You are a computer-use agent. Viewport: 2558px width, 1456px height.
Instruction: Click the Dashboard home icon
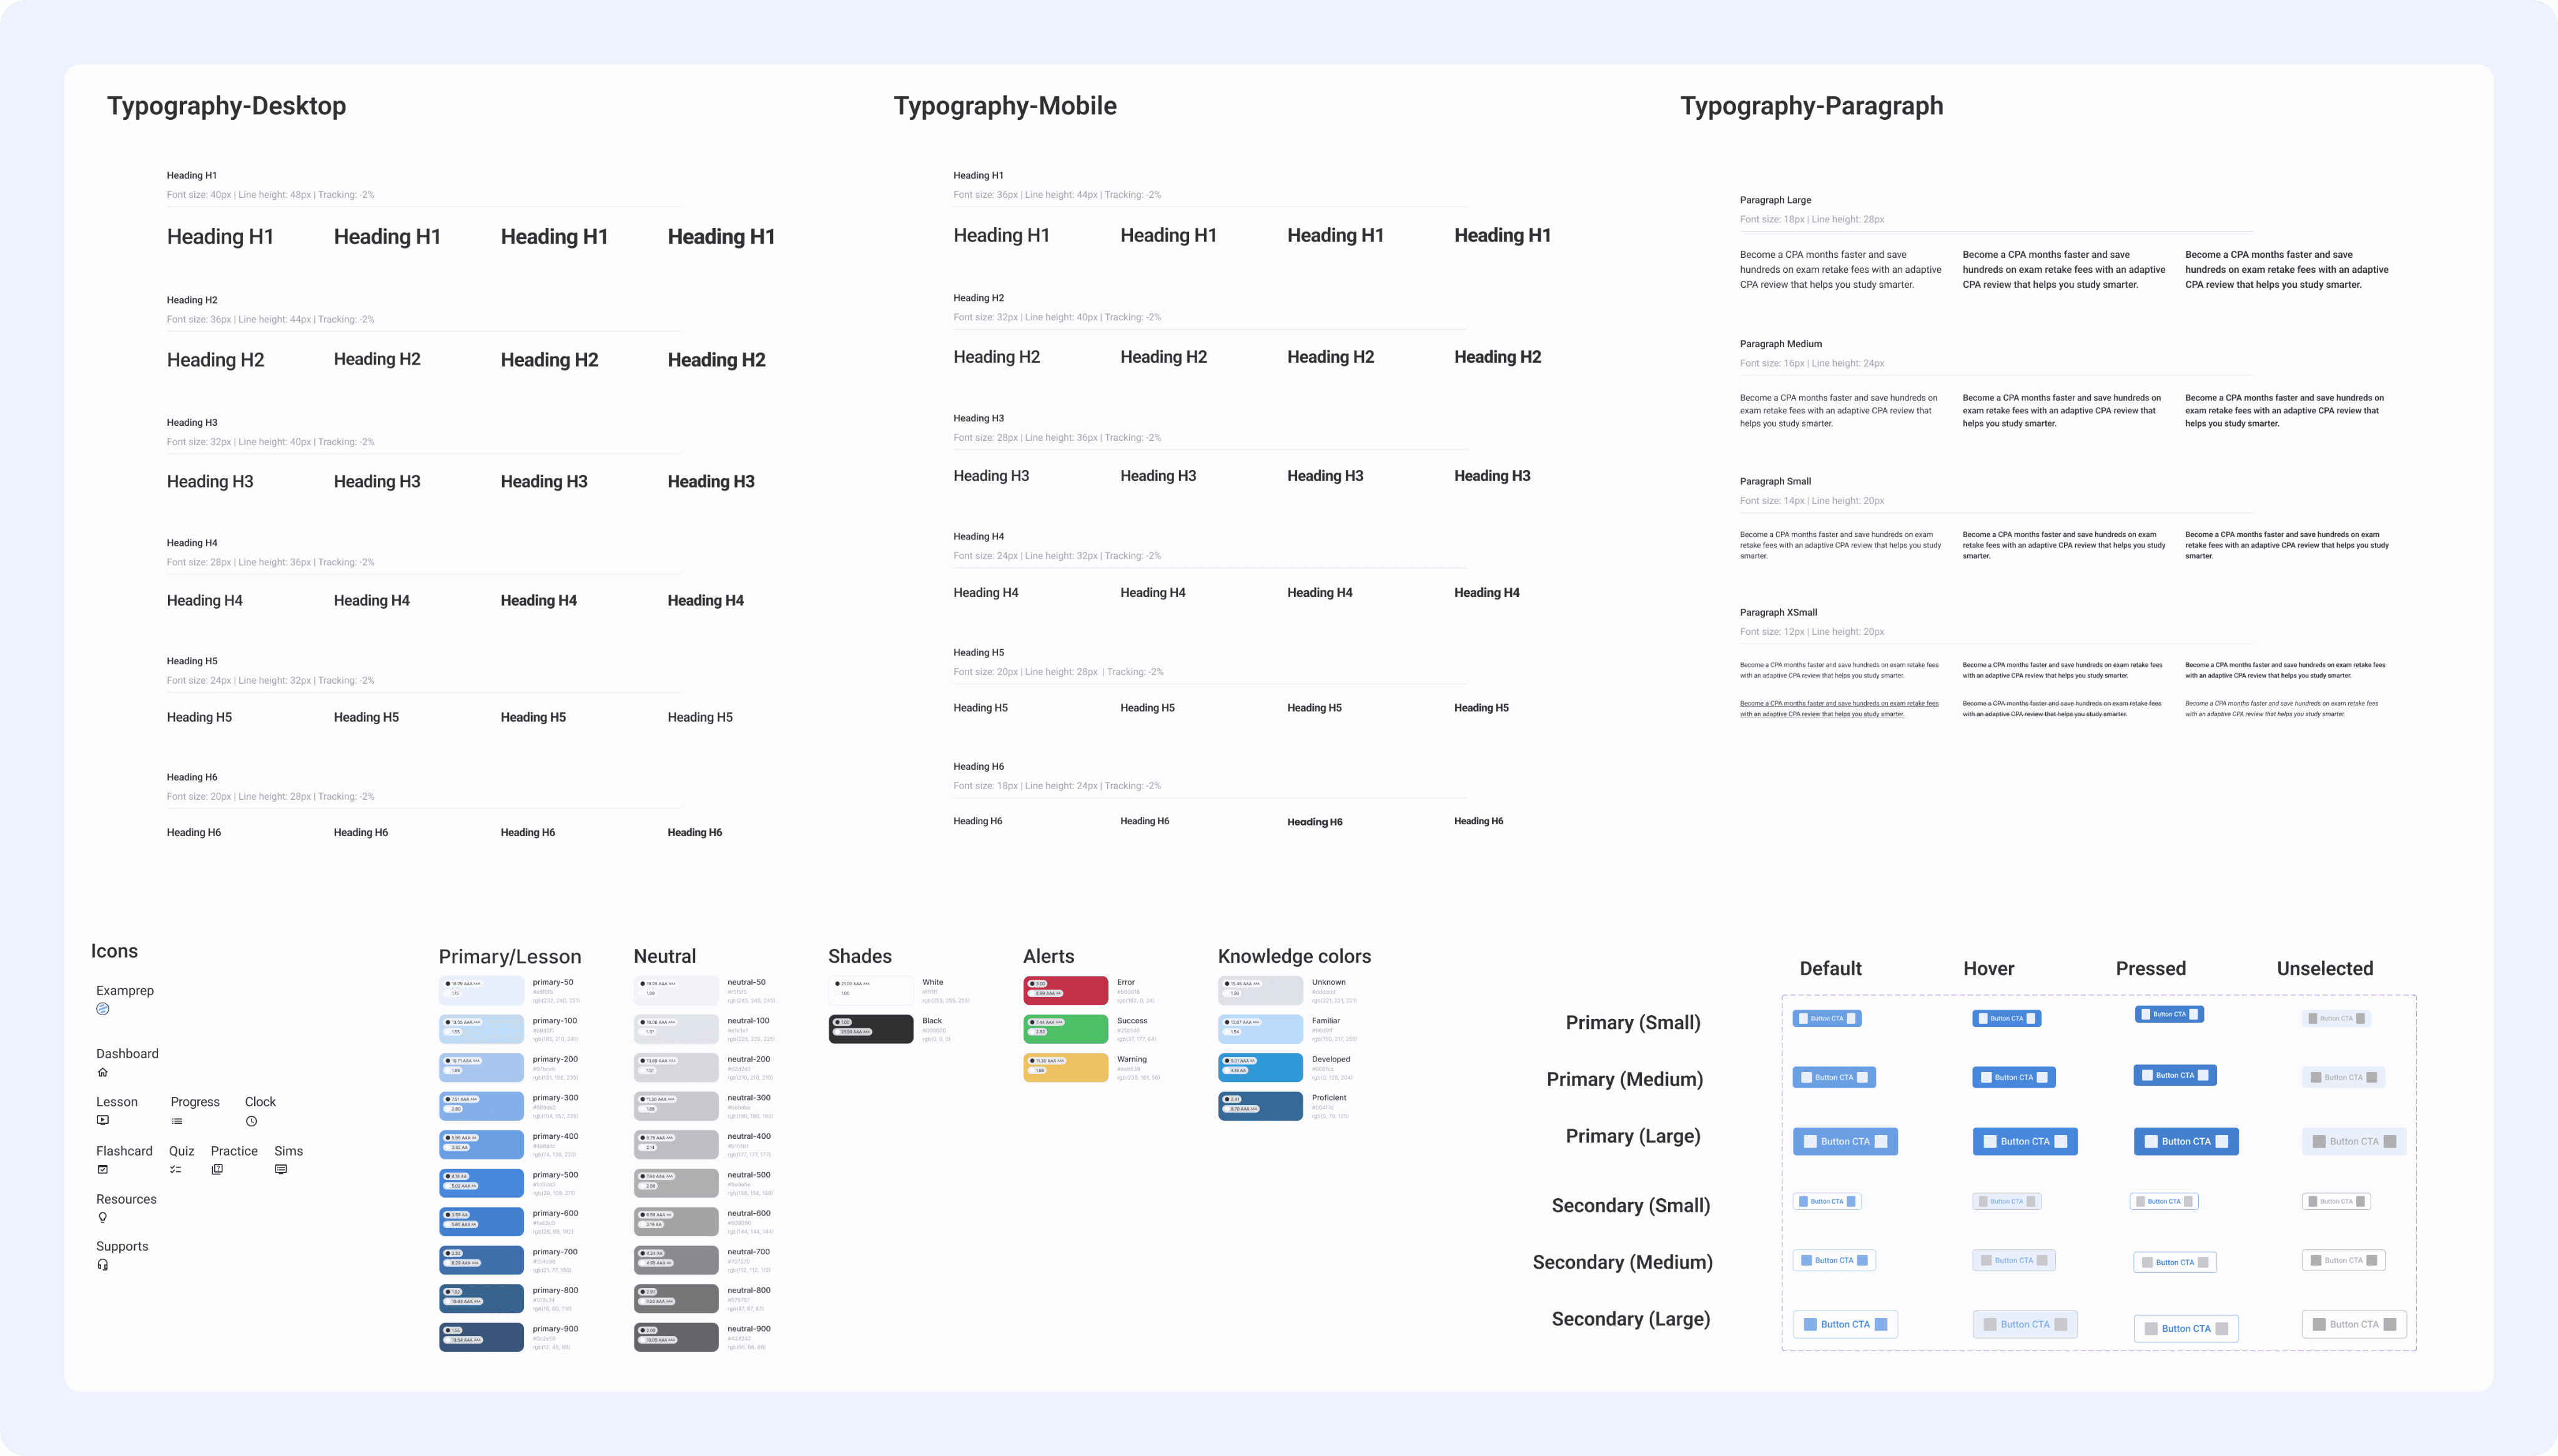coord(102,1072)
